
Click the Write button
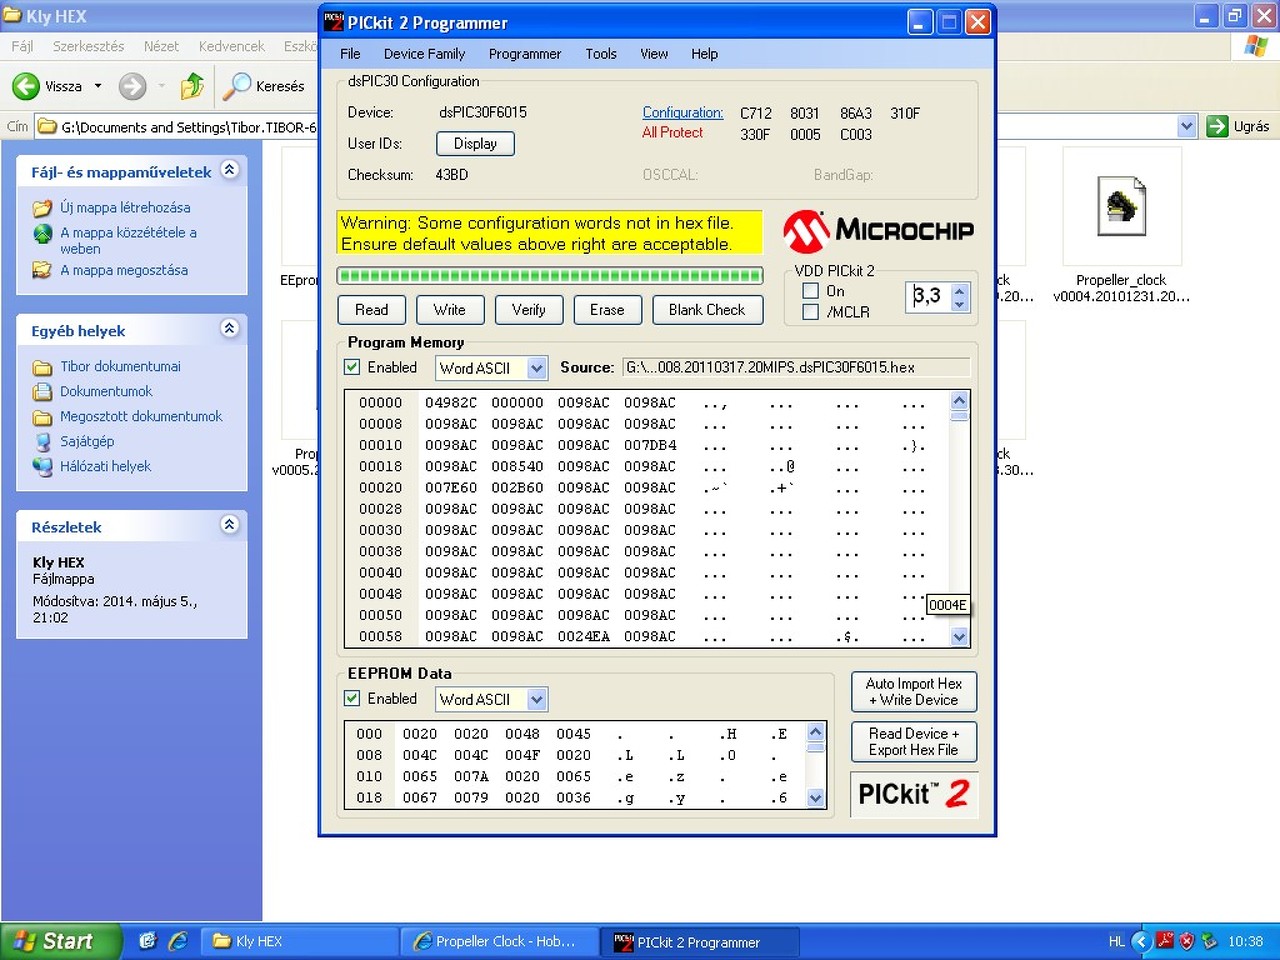pos(450,310)
